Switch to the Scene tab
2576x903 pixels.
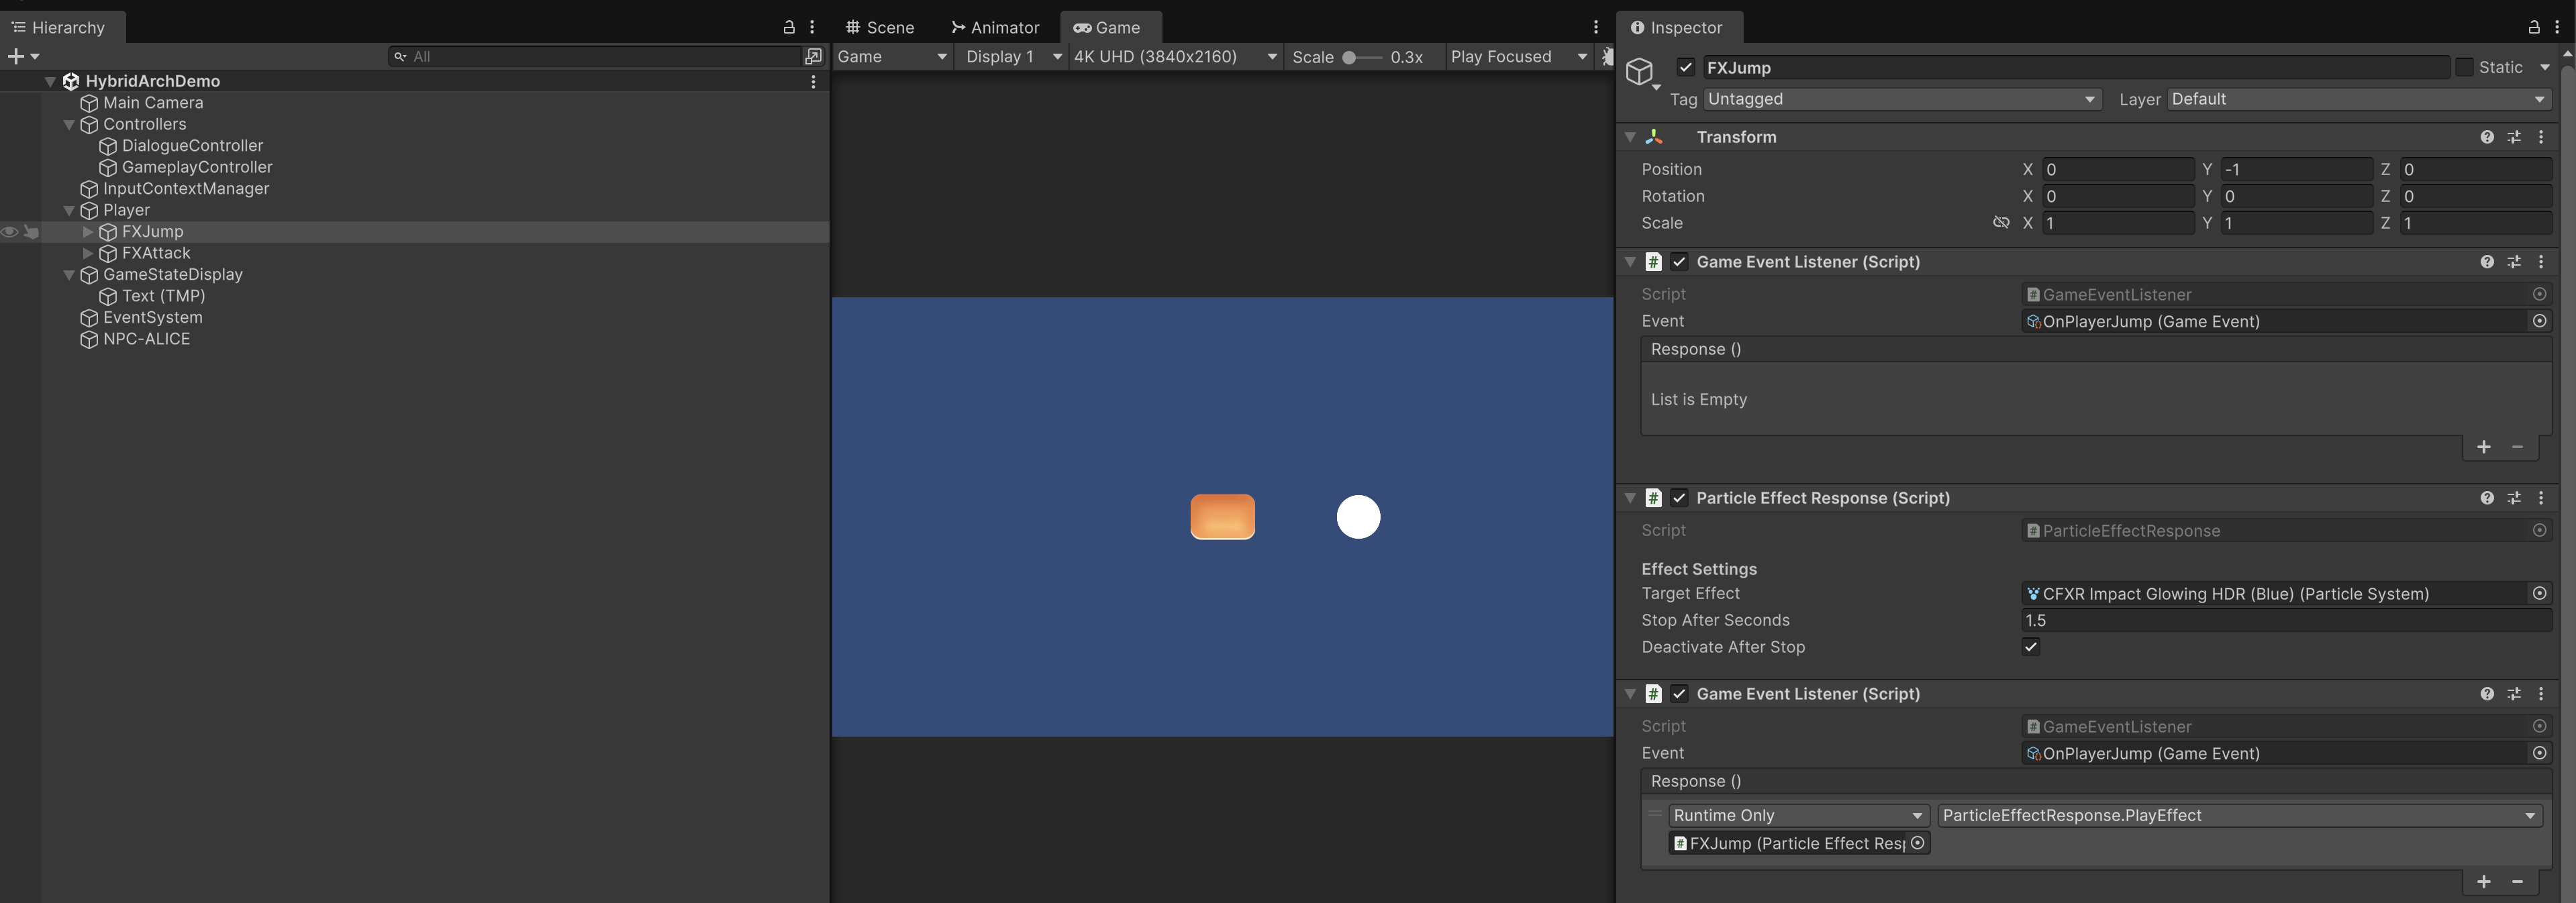point(880,27)
